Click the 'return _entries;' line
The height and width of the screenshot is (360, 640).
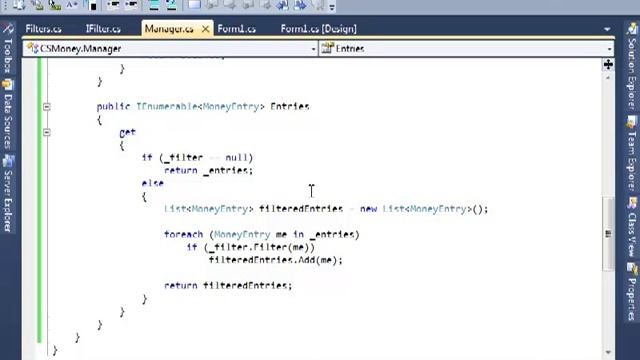point(209,171)
